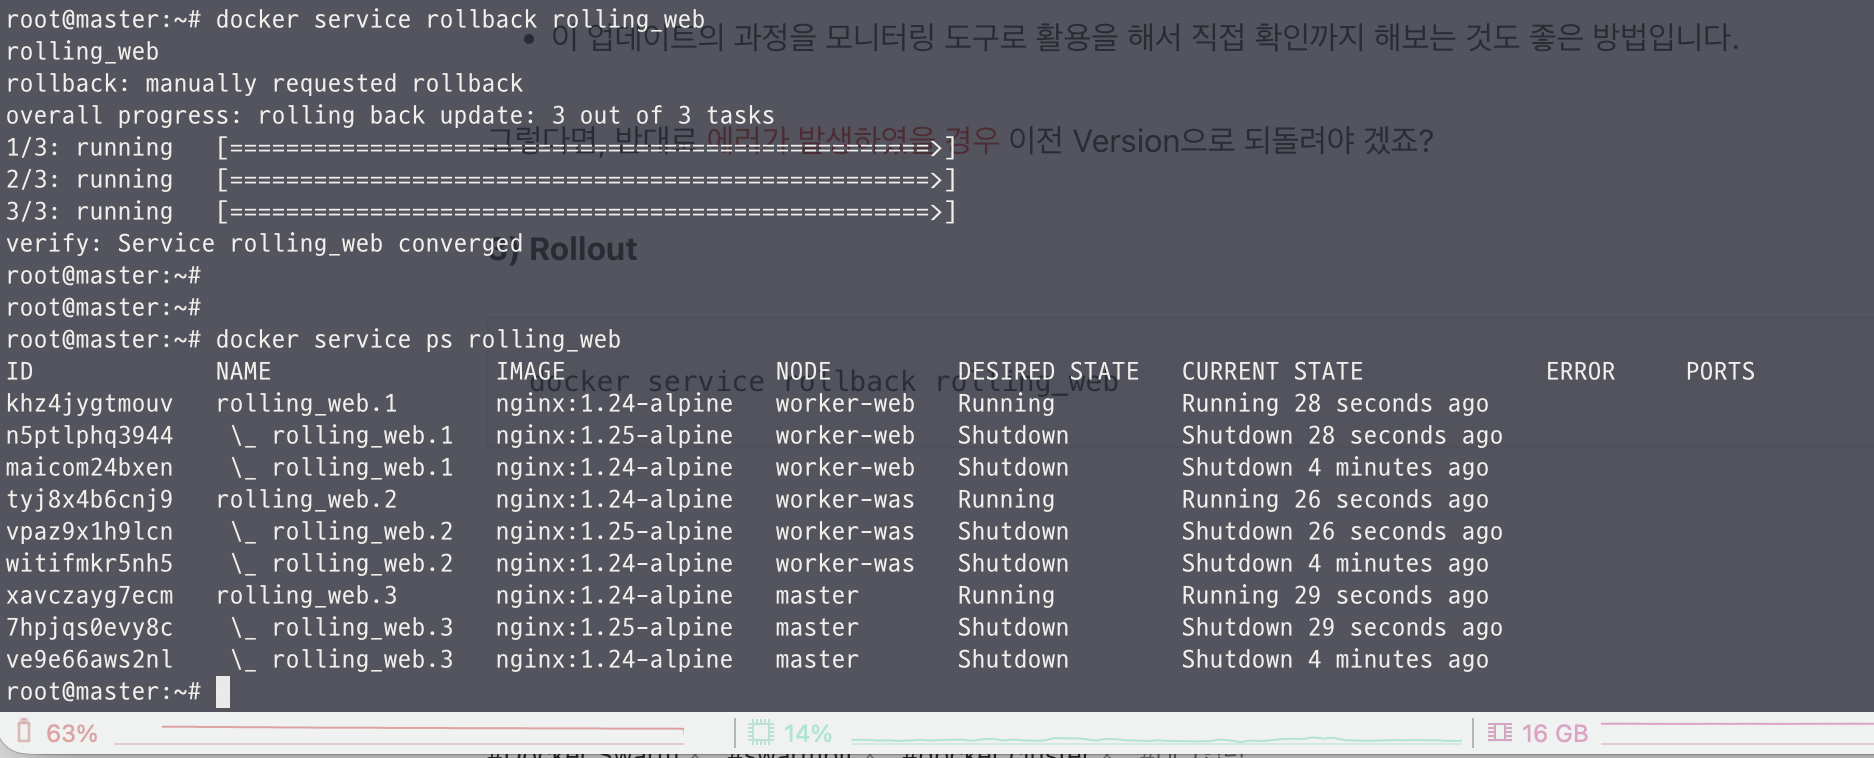Click the PORTS column header
1874x758 pixels.
[1720, 372]
